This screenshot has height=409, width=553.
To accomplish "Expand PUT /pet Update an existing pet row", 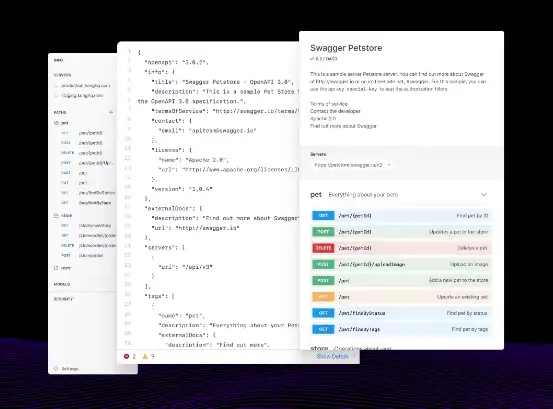I will [401, 297].
